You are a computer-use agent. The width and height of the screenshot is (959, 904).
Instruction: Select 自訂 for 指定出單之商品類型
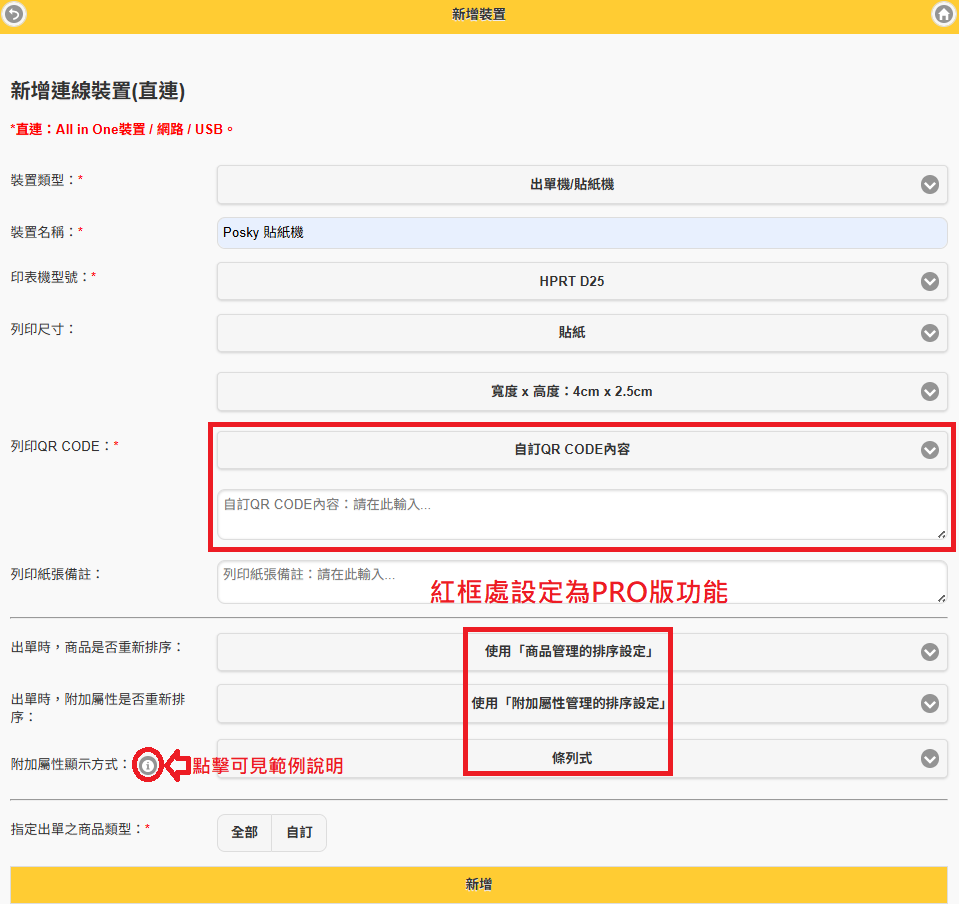[299, 832]
